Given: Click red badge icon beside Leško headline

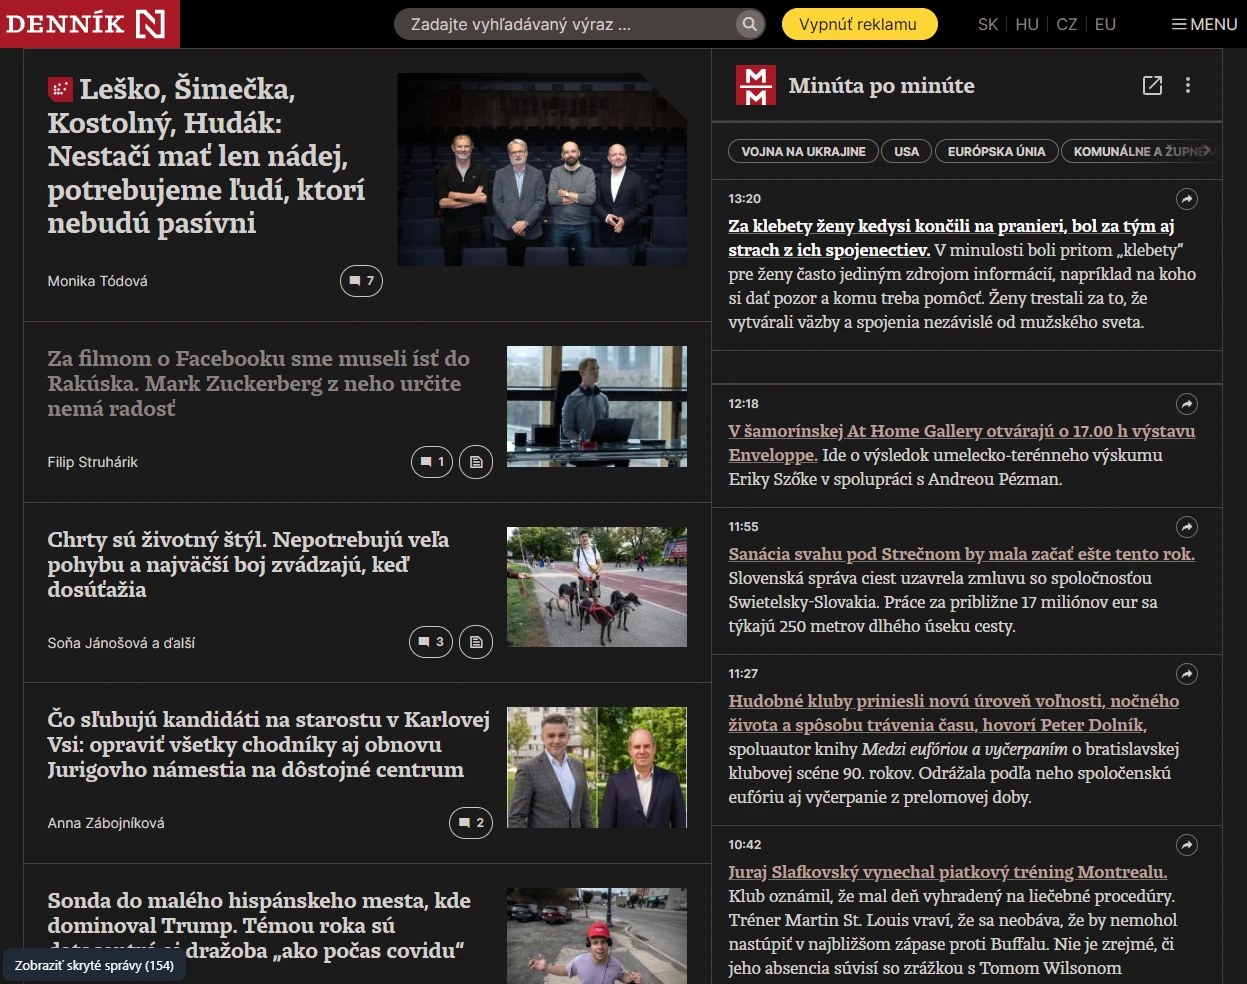Looking at the screenshot, I should [x=60, y=90].
